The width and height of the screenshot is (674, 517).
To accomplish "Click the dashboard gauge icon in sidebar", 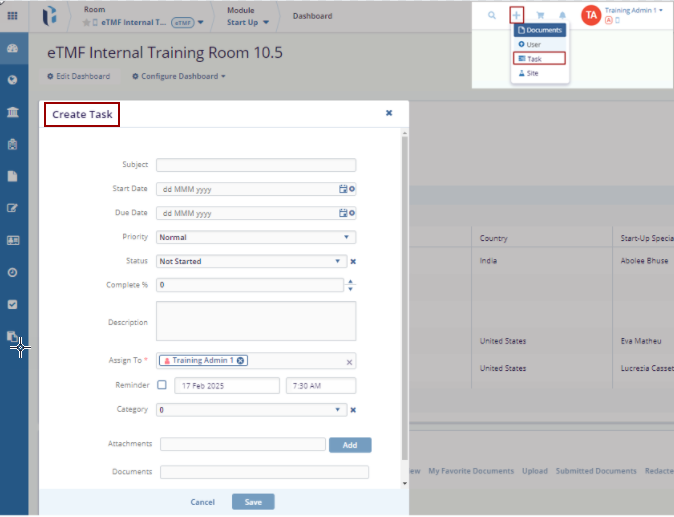I will (13, 49).
